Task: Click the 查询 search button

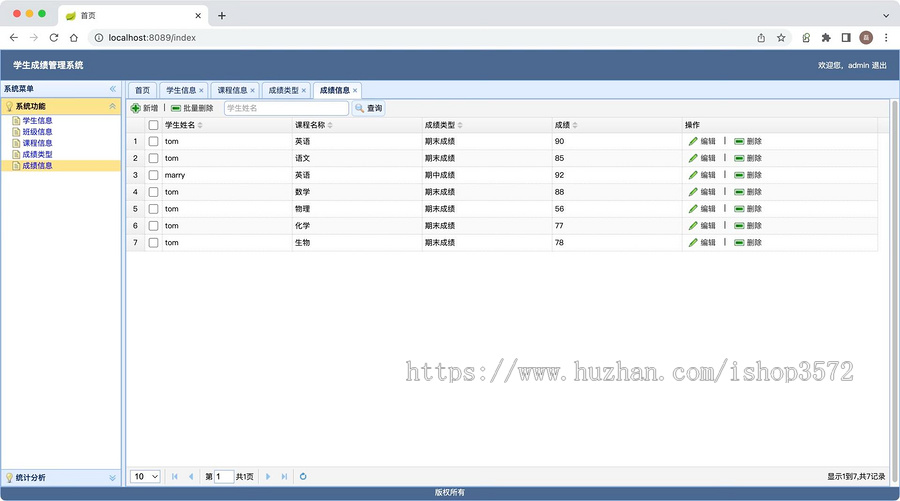Action: point(368,108)
